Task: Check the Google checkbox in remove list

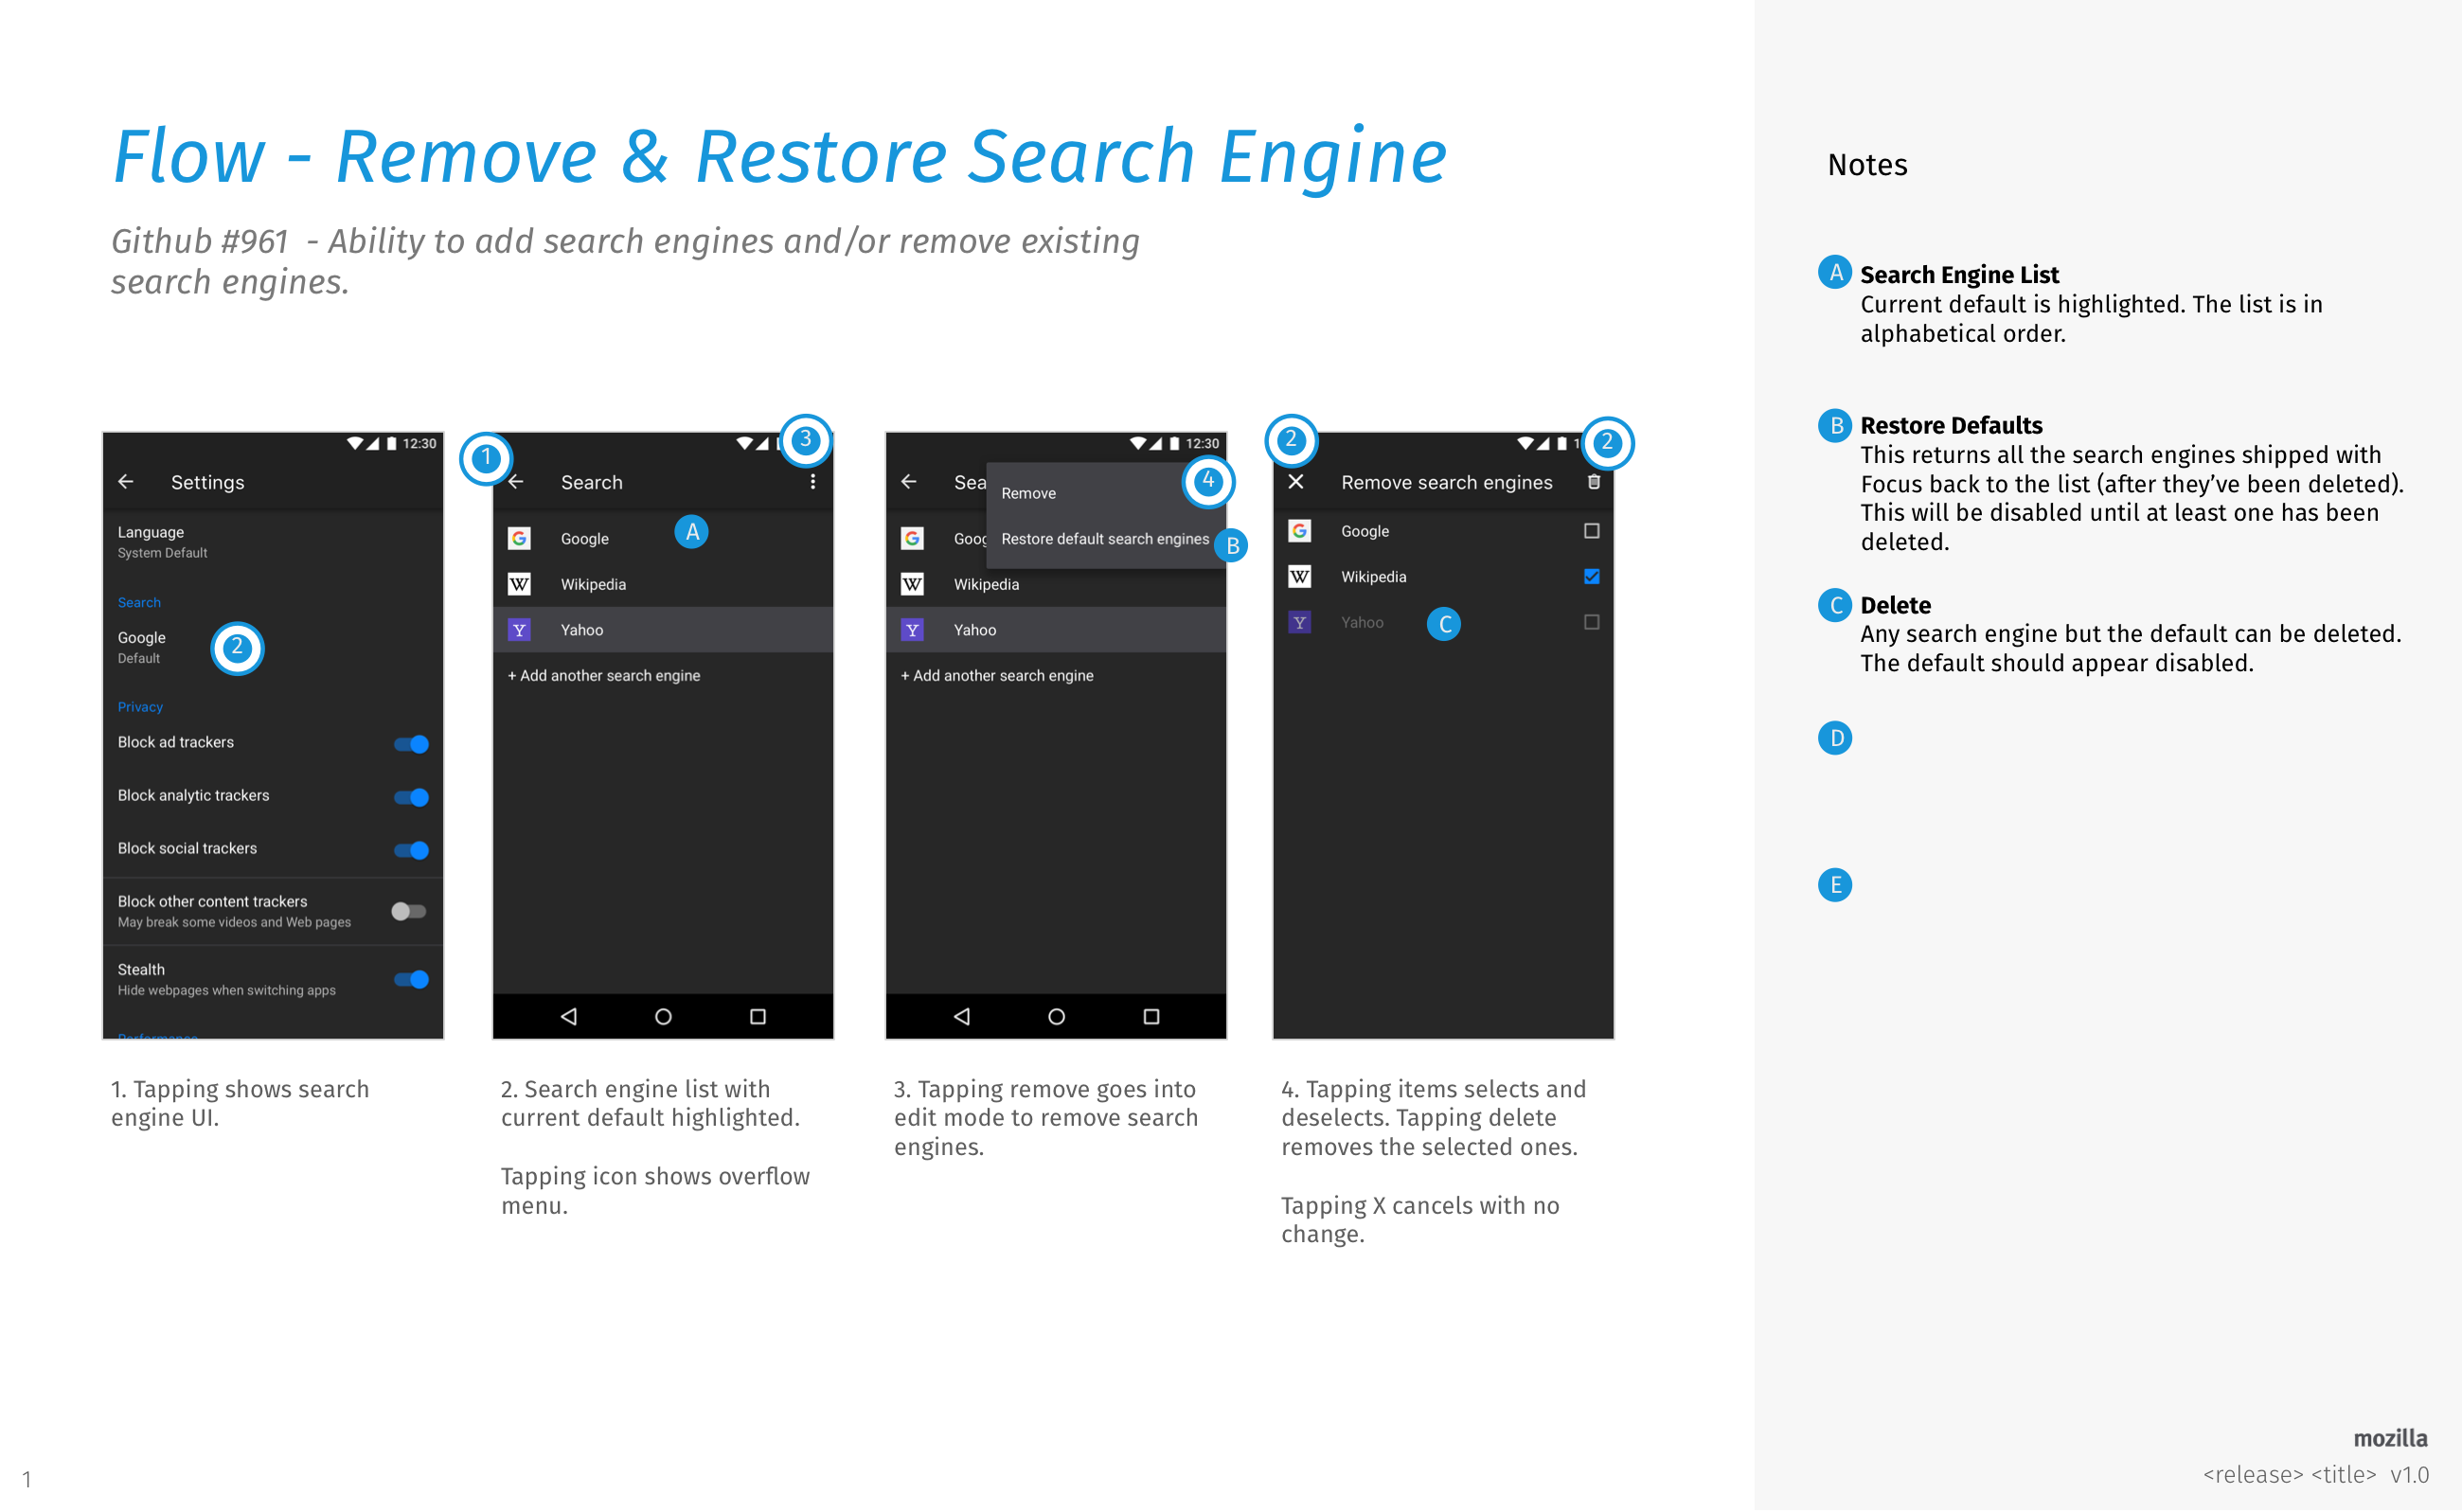Action: point(1592,531)
